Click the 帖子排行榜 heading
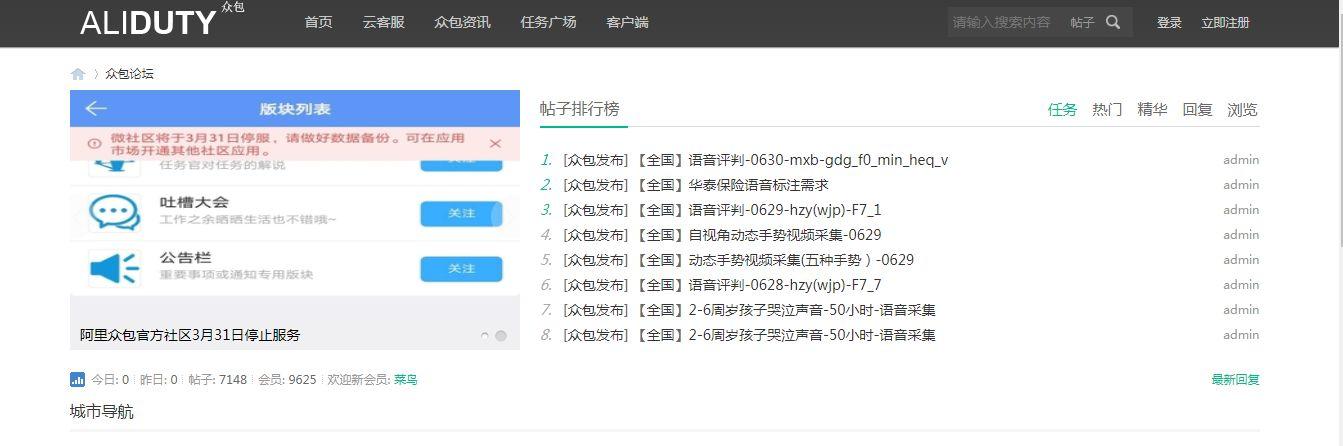Viewport: 1343px width, 446px height. (x=579, y=109)
